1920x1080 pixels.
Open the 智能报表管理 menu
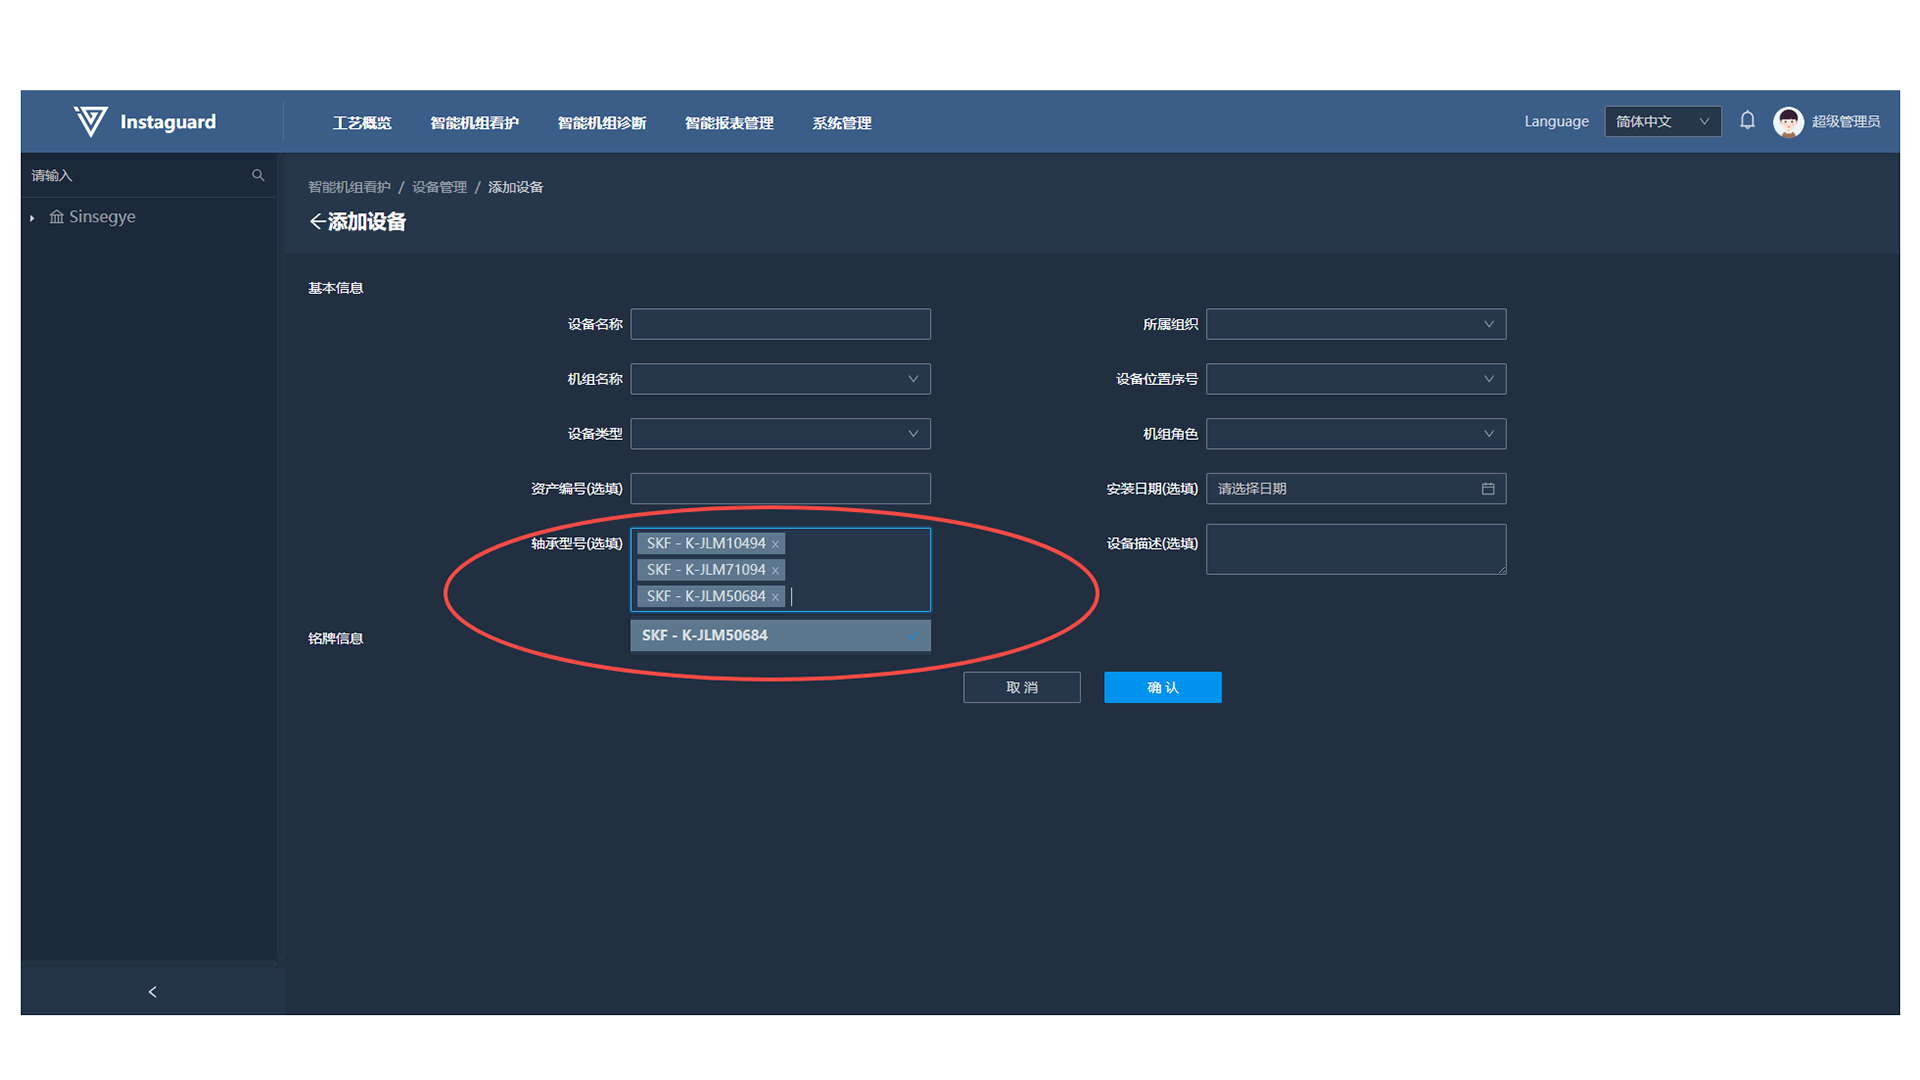(729, 123)
